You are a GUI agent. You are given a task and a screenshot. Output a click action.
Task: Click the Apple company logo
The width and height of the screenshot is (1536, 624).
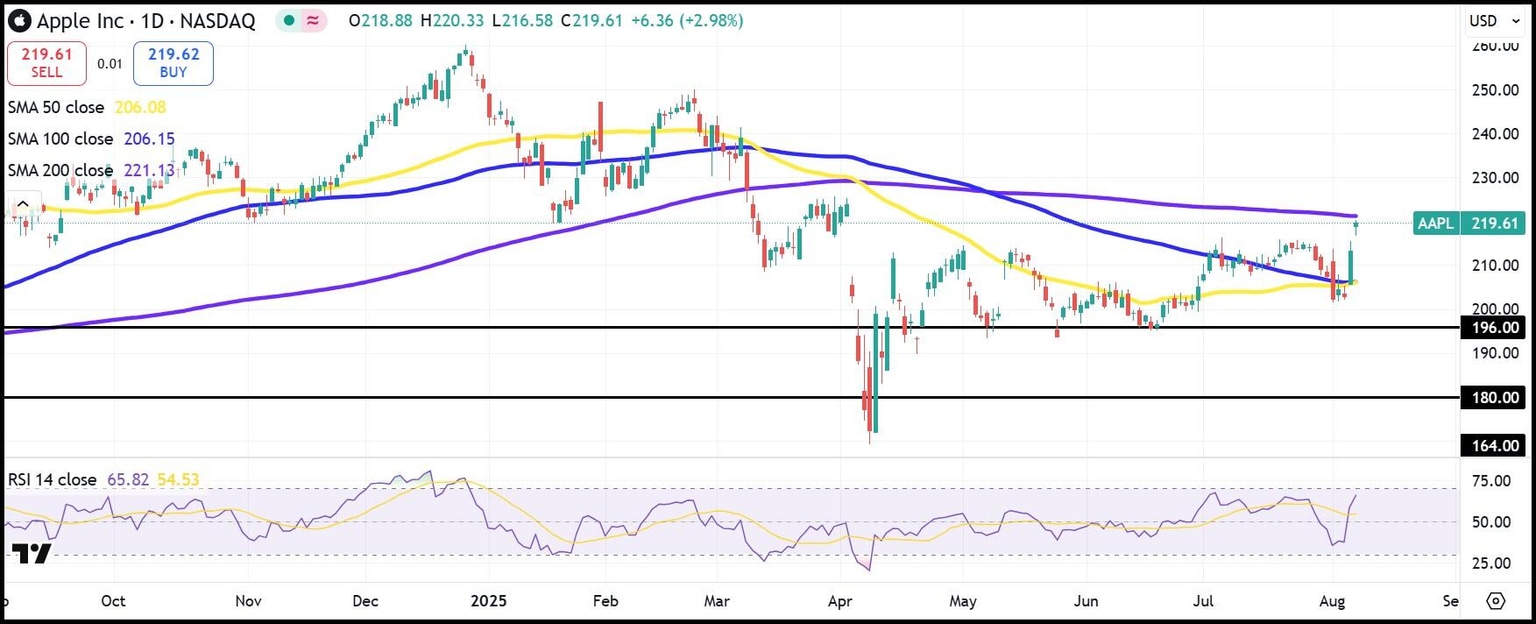pos(21,20)
